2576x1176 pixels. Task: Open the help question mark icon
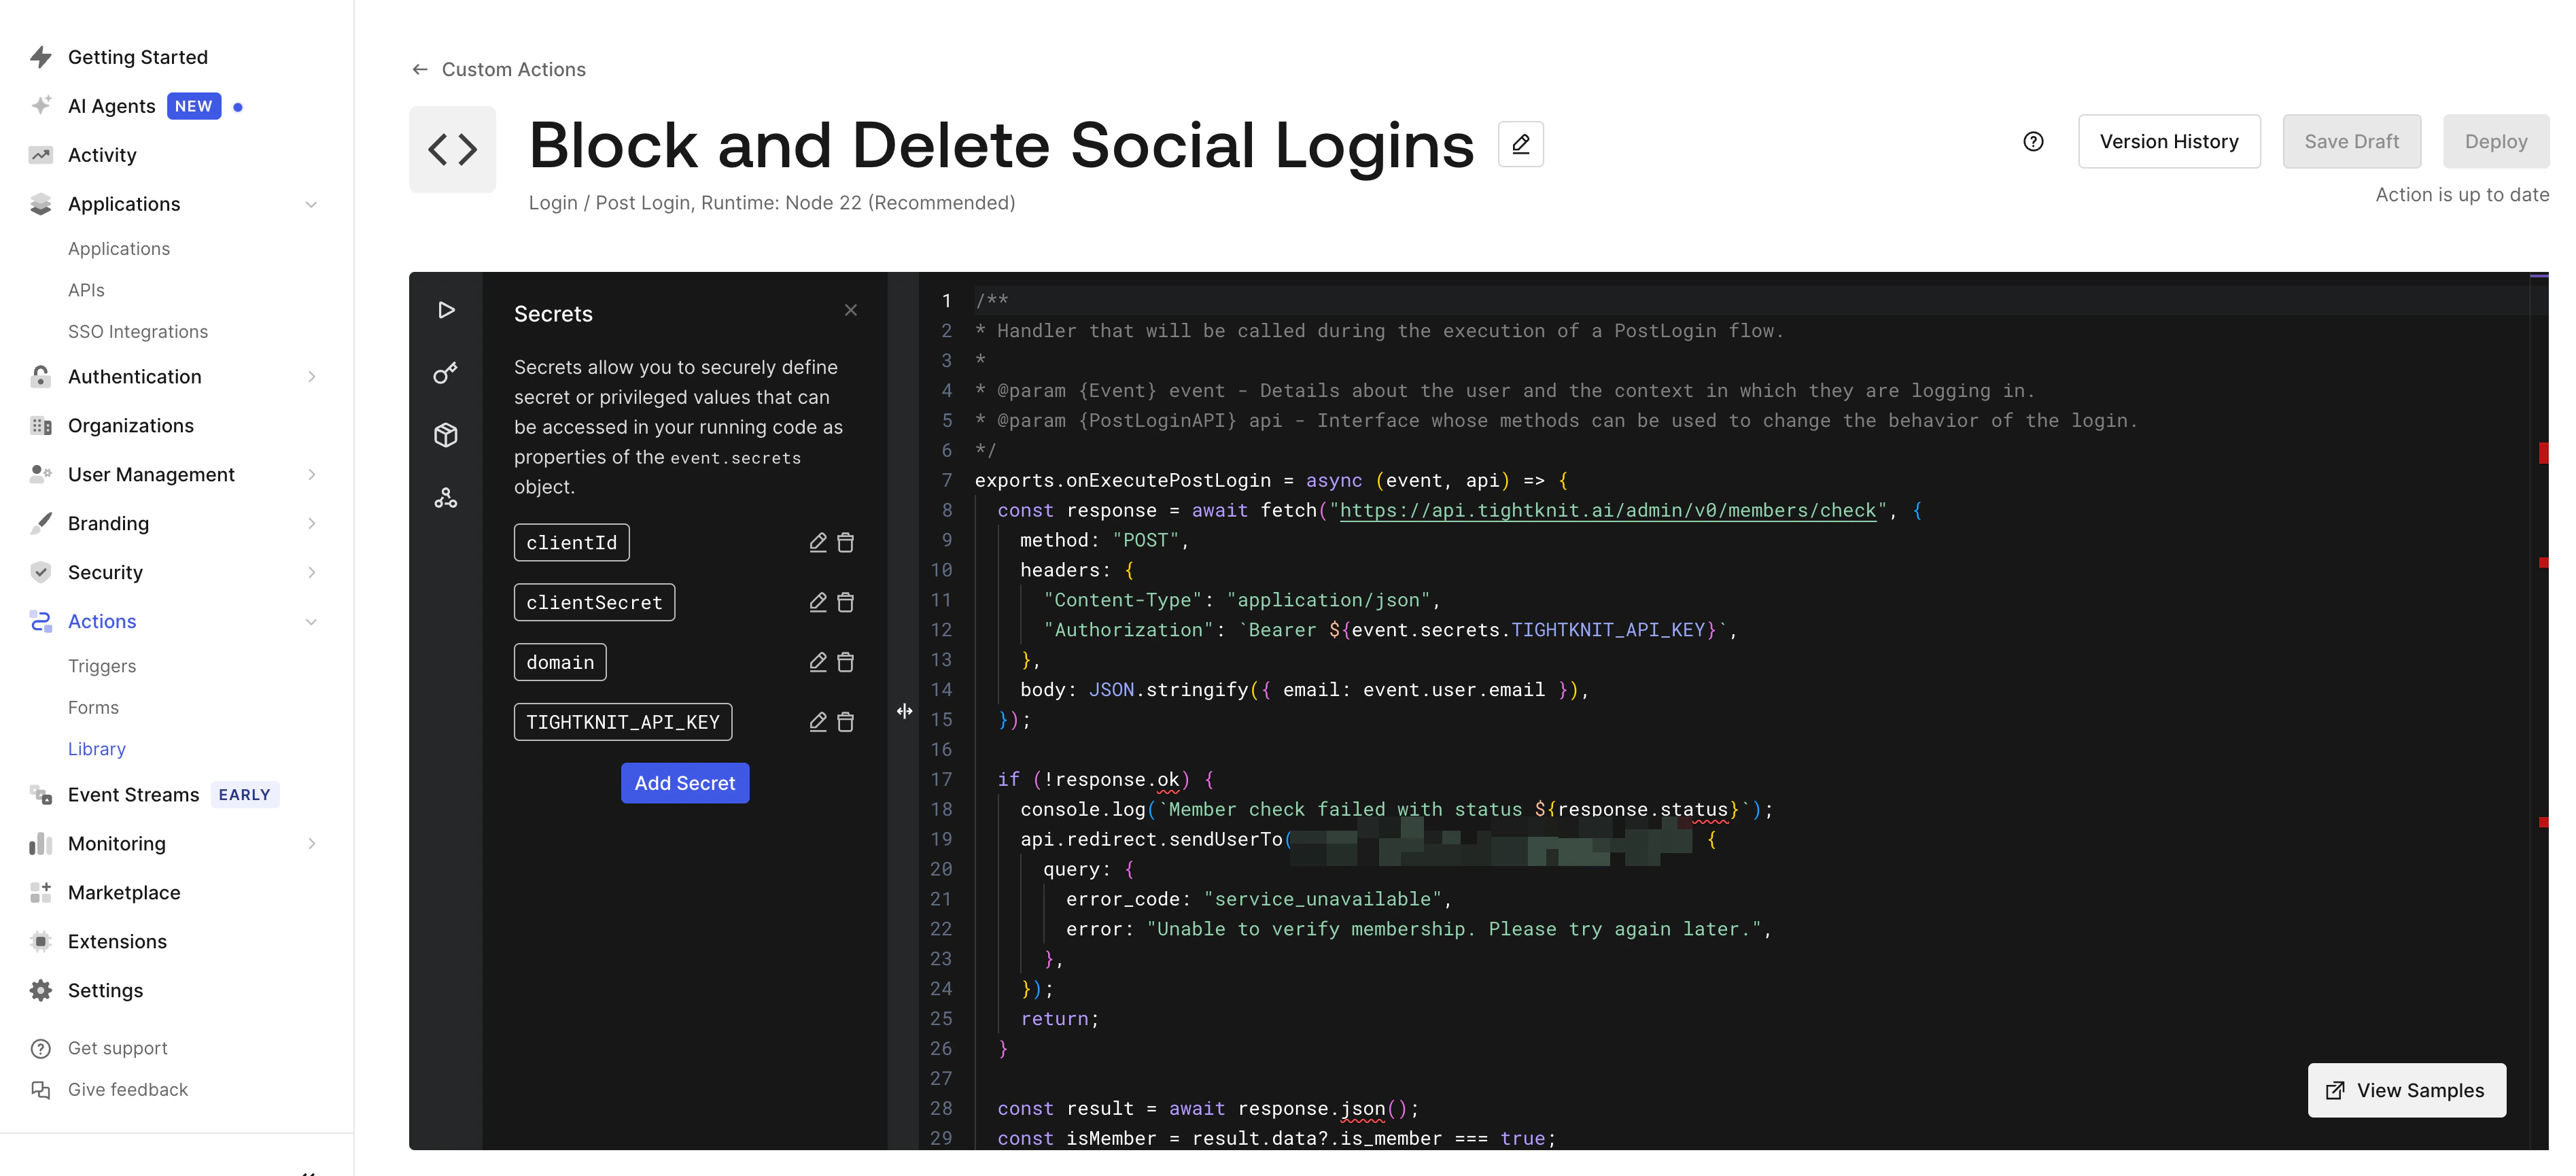point(2033,141)
